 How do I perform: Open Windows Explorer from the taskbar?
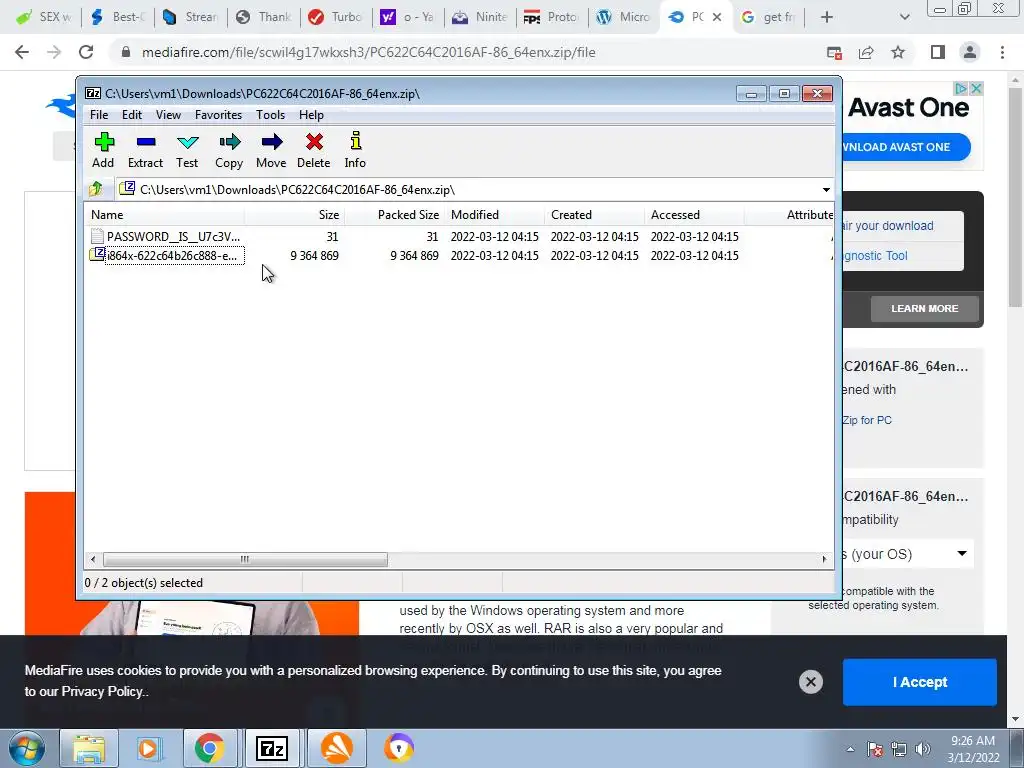tap(89, 748)
